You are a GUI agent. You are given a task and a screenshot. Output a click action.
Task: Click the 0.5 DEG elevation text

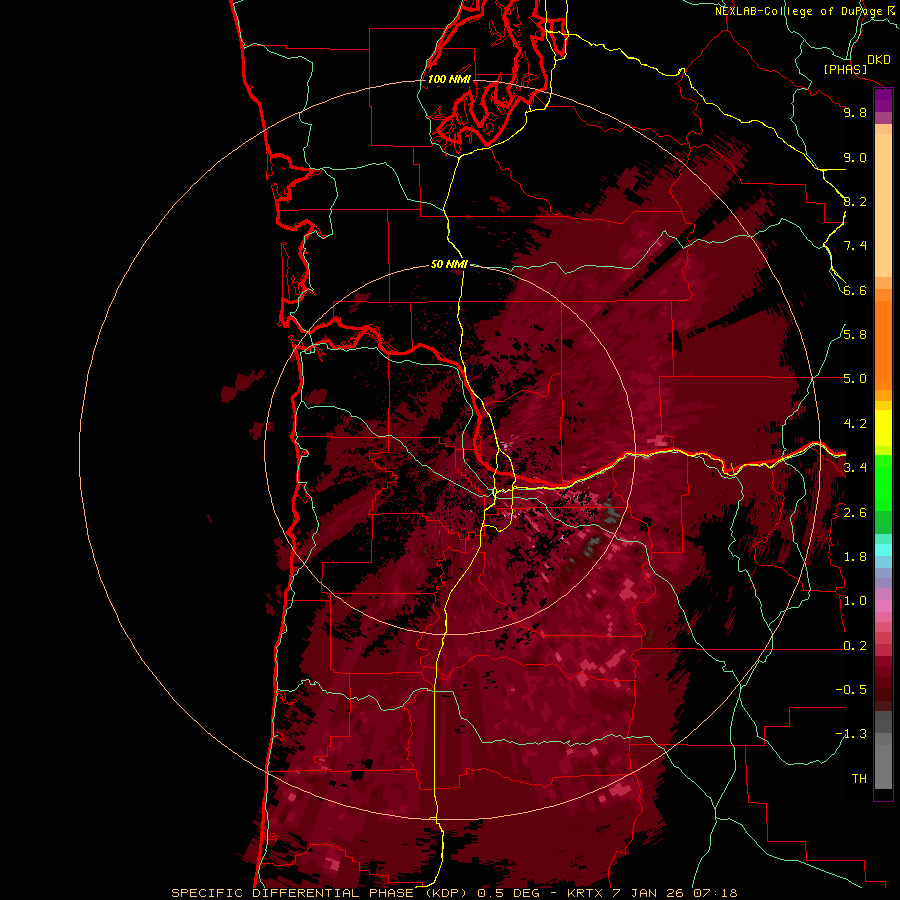point(511,893)
